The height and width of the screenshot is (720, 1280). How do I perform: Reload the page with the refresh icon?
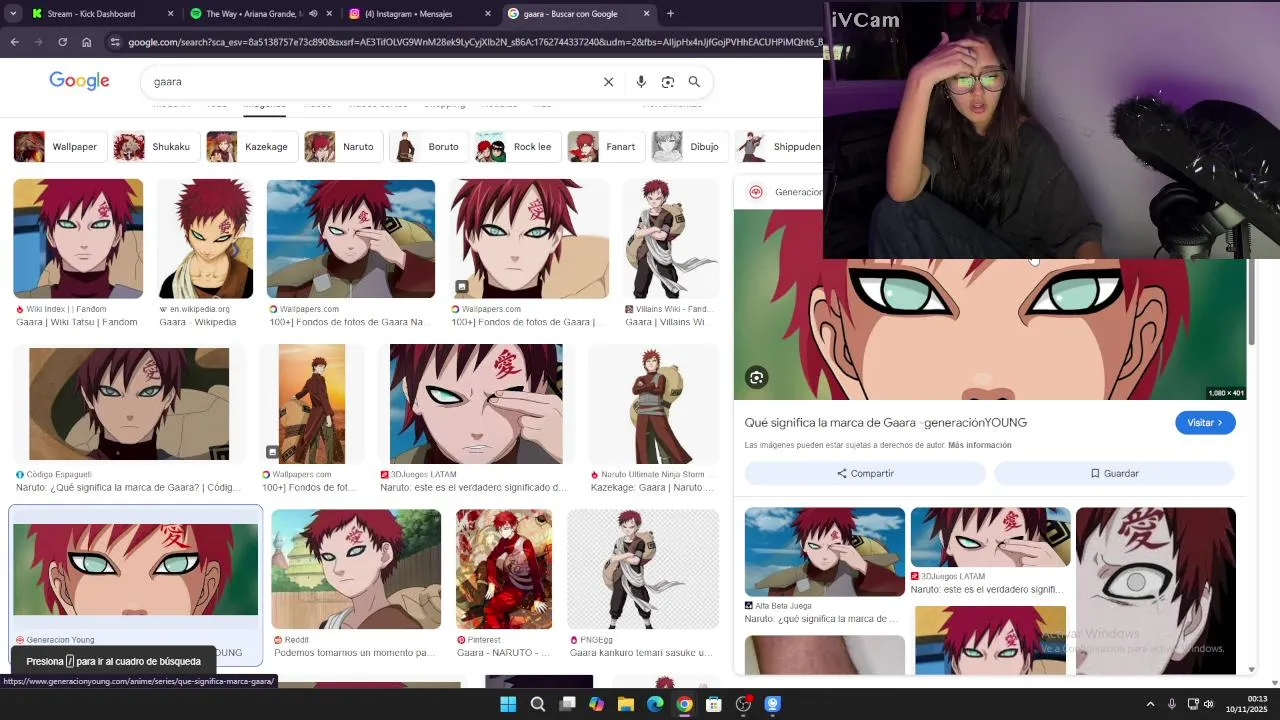(62, 42)
